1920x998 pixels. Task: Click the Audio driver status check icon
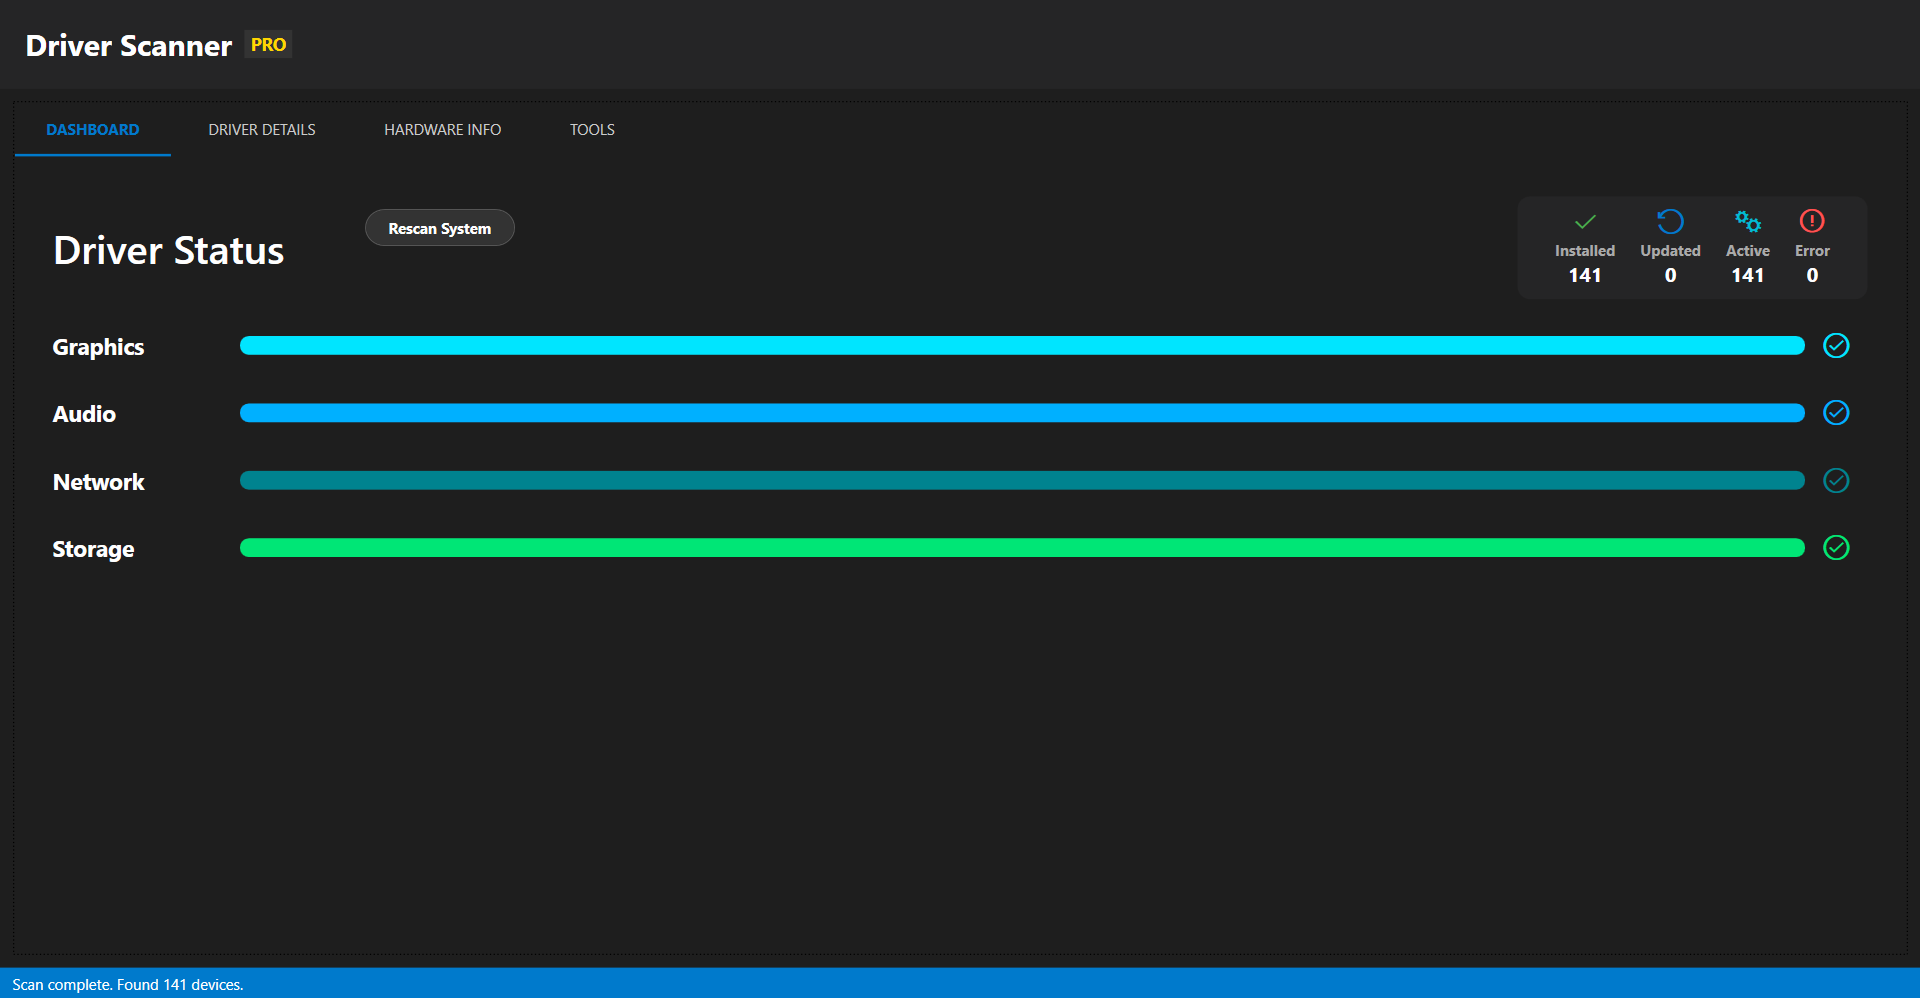click(1836, 413)
